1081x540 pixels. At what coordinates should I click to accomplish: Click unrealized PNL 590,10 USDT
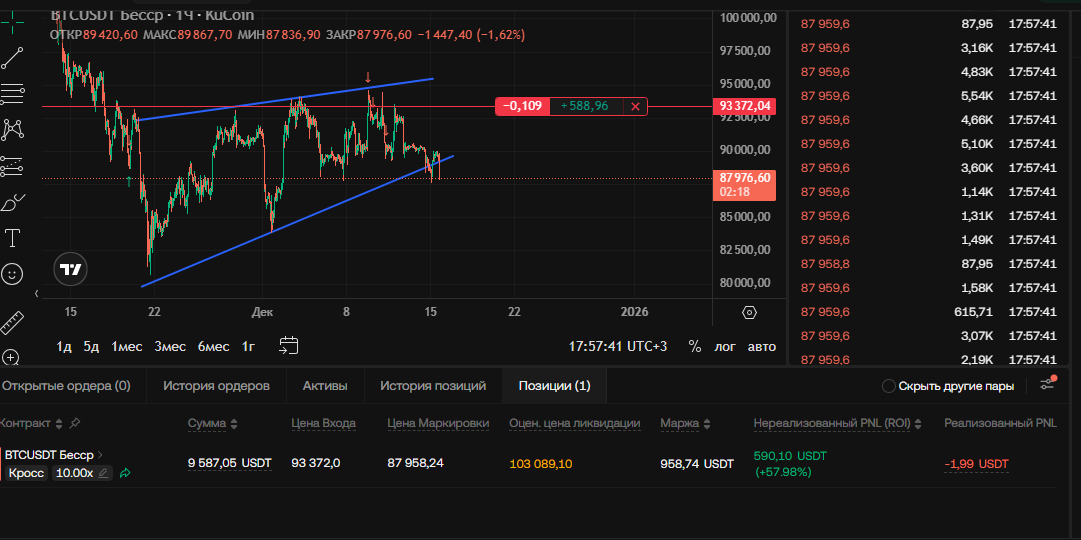coord(791,456)
